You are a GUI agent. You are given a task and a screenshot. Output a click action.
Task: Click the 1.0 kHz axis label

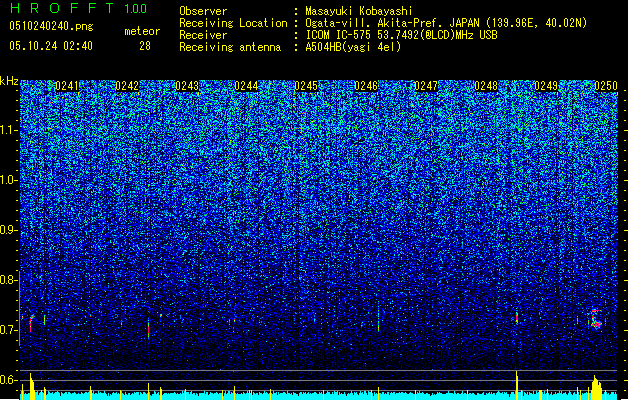[x=9, y=180]
